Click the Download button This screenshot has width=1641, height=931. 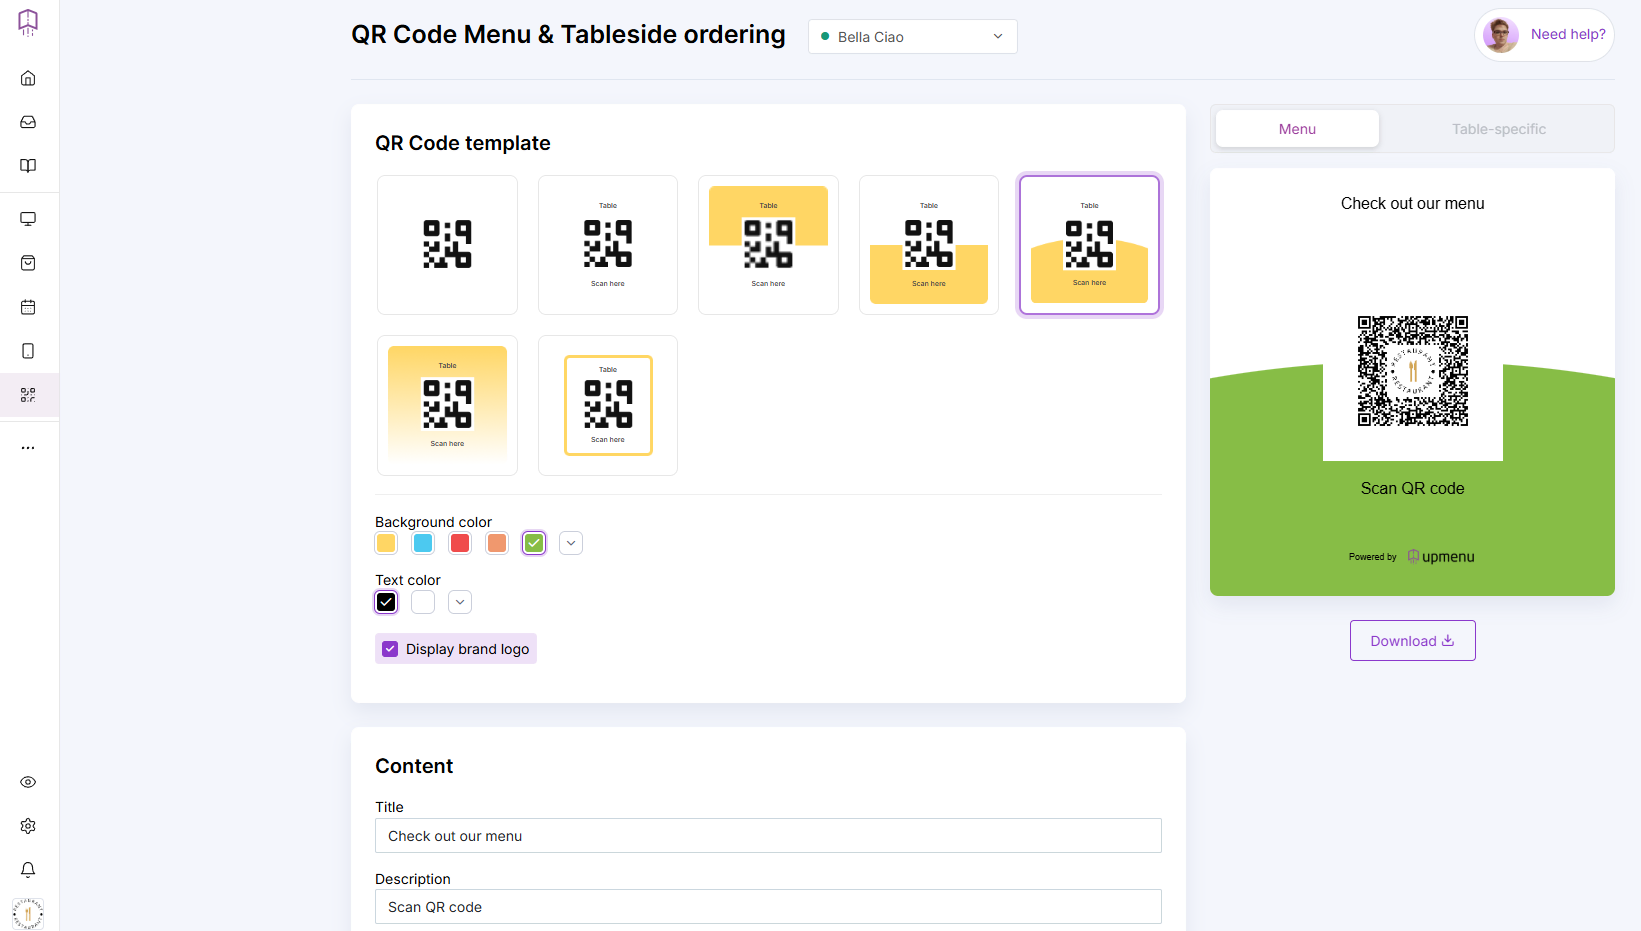click(1412, 641)
